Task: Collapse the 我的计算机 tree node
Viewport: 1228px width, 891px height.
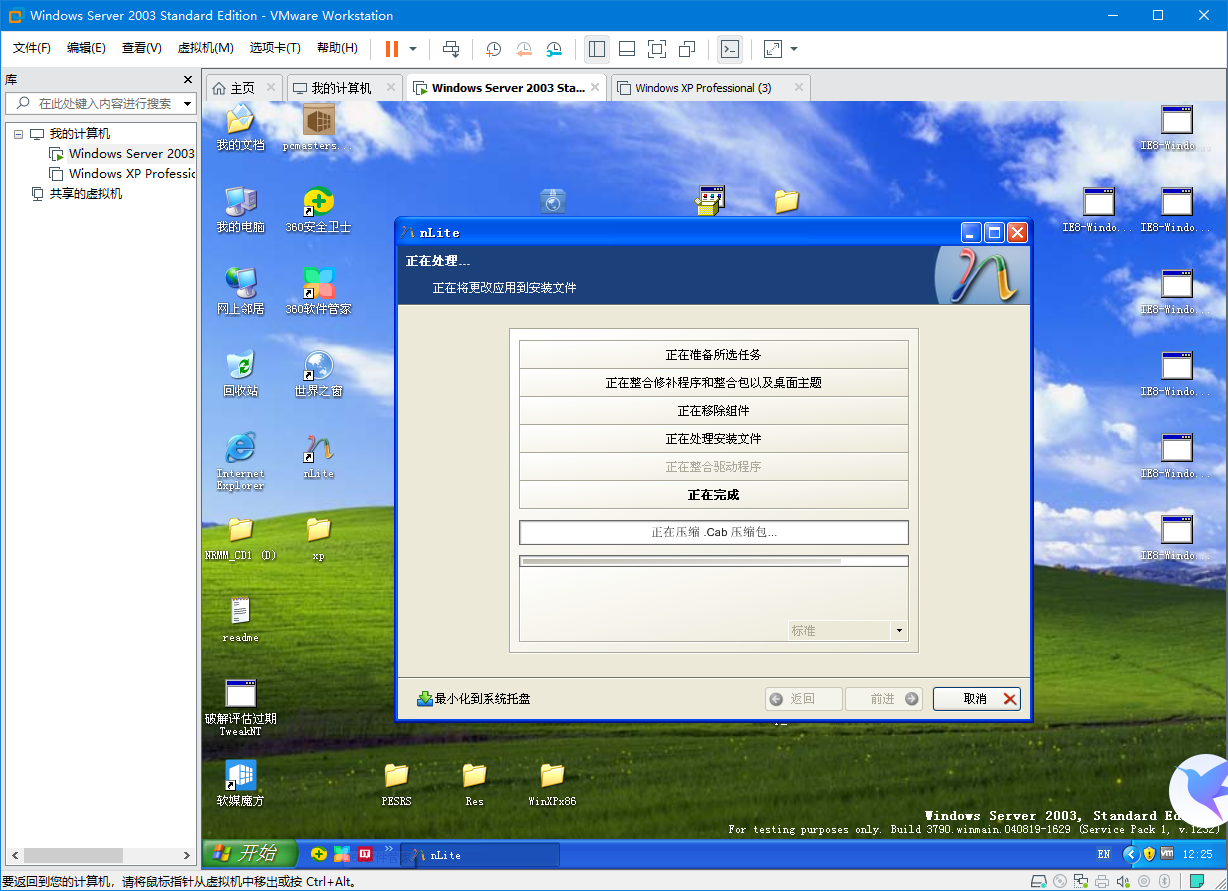Action: pos(18,134)
